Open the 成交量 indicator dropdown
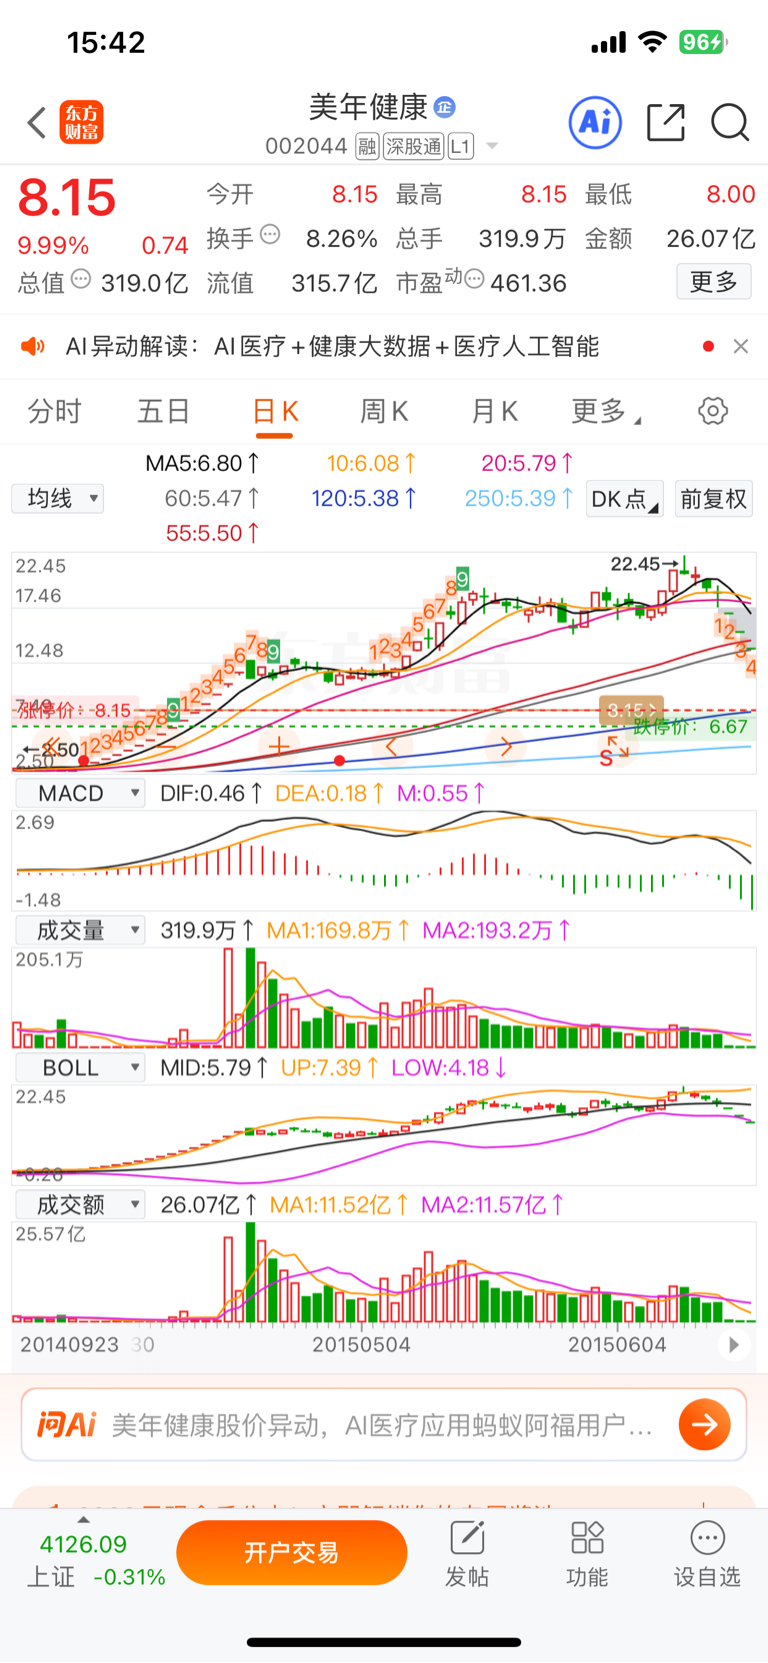The width and height of the screenshot is (768, 1663). 80,930
